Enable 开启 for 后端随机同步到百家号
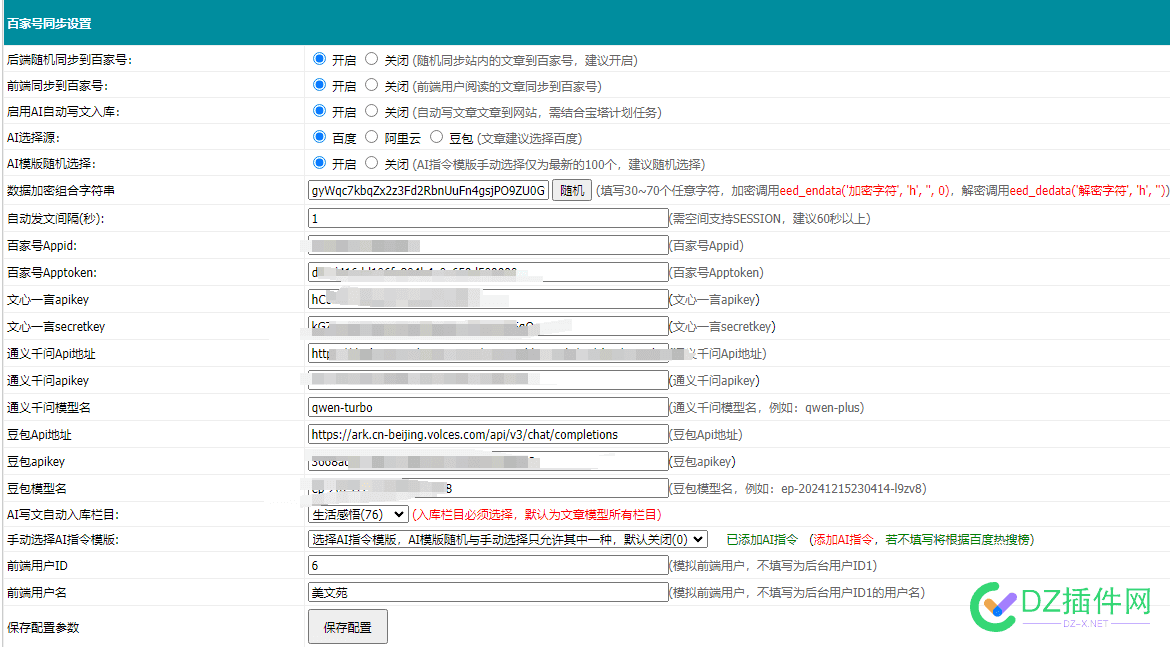 pos(319,59)
